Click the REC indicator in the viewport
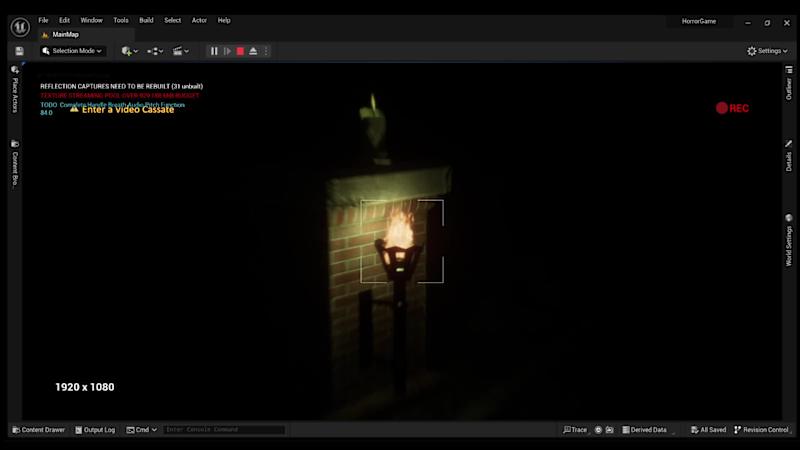Screen dimensions: 800x450 732,108
